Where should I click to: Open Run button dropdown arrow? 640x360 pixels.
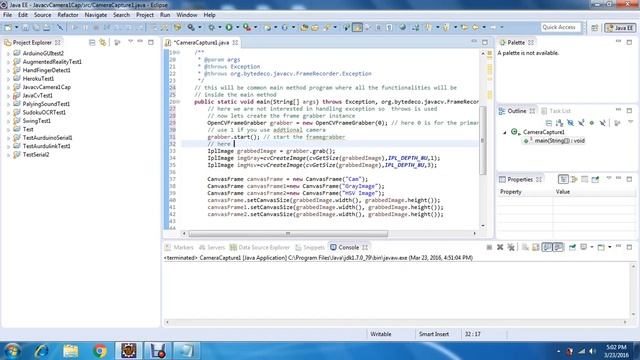click(x=237, y=27)
